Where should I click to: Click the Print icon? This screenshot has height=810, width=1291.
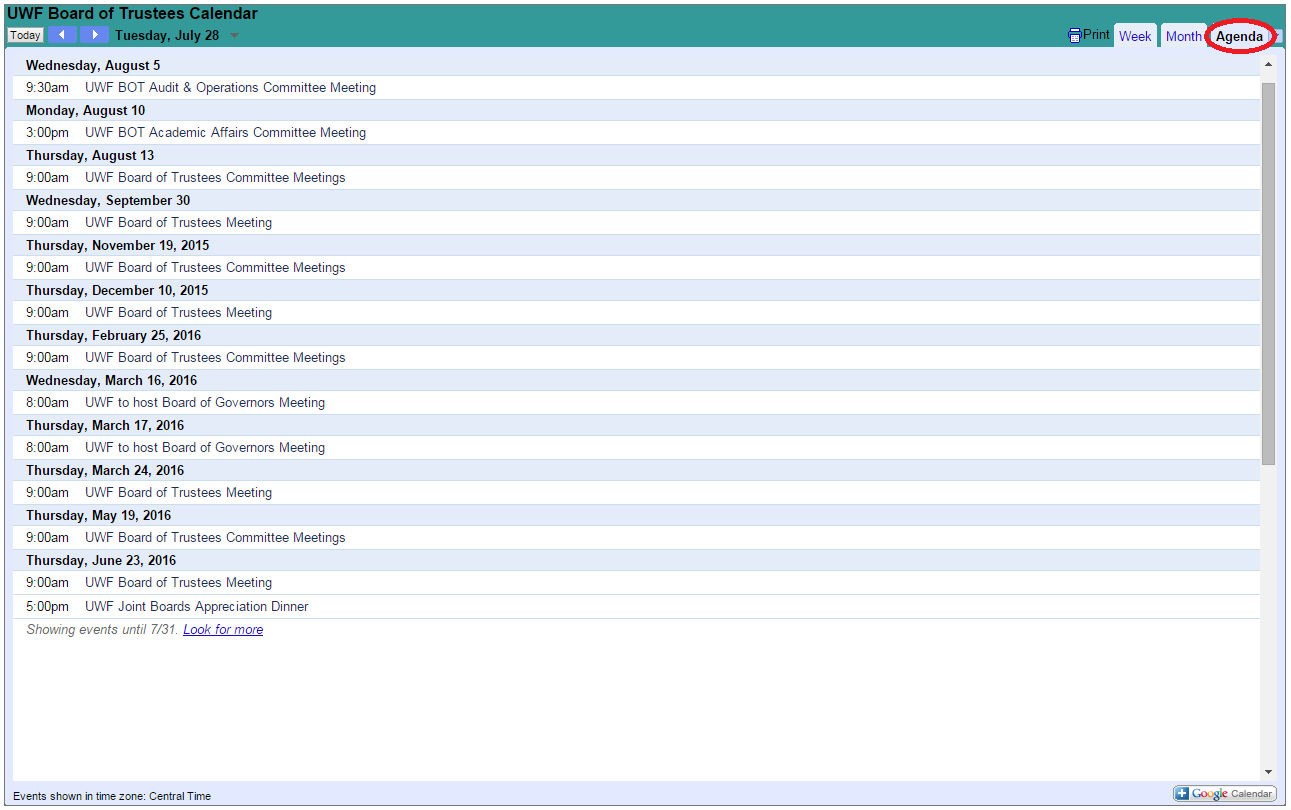pos(1075,35)
